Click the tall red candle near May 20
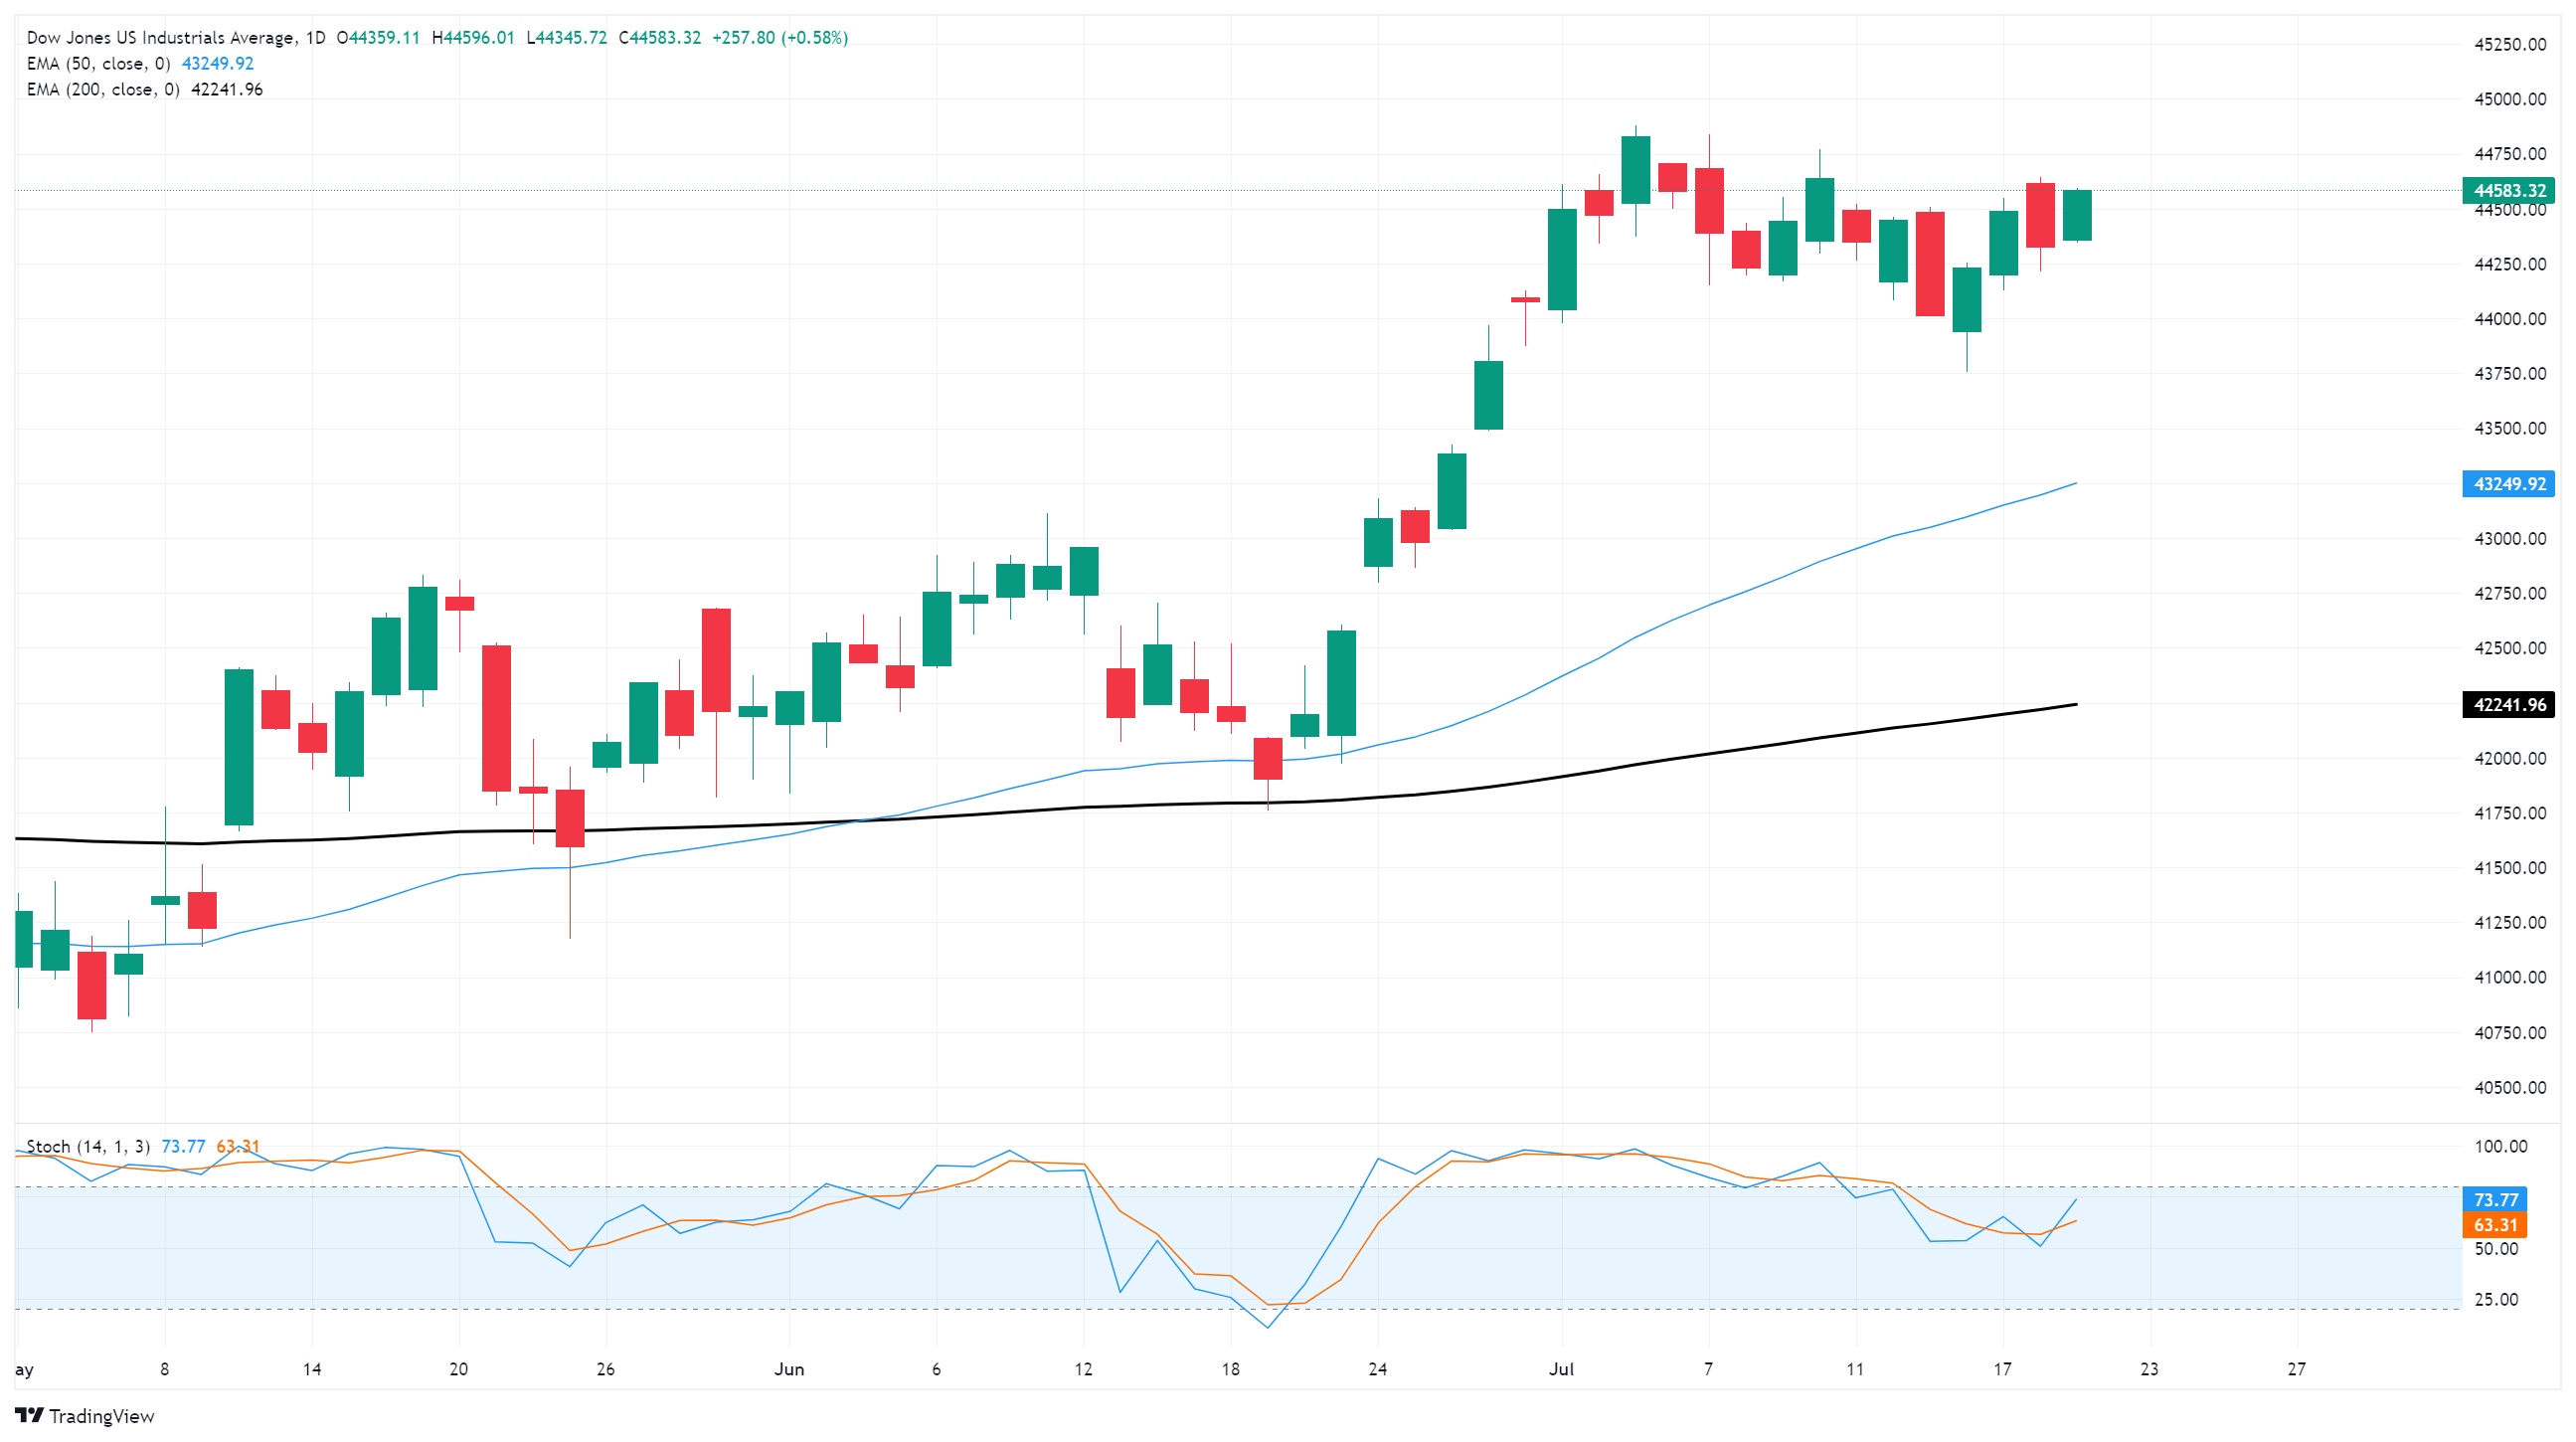The width and height of the screenshot is (2576, 1442). (496, 718)
